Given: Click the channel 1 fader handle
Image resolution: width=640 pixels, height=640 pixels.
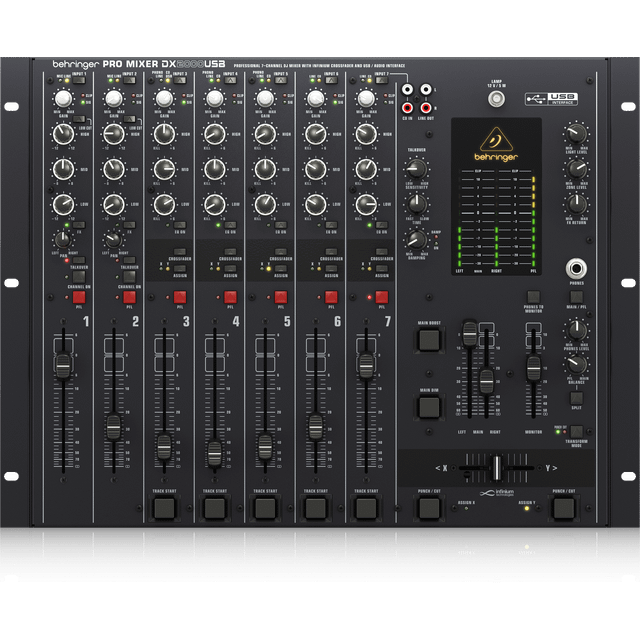Looking at the screenshot, I should [x=63, y=365].
